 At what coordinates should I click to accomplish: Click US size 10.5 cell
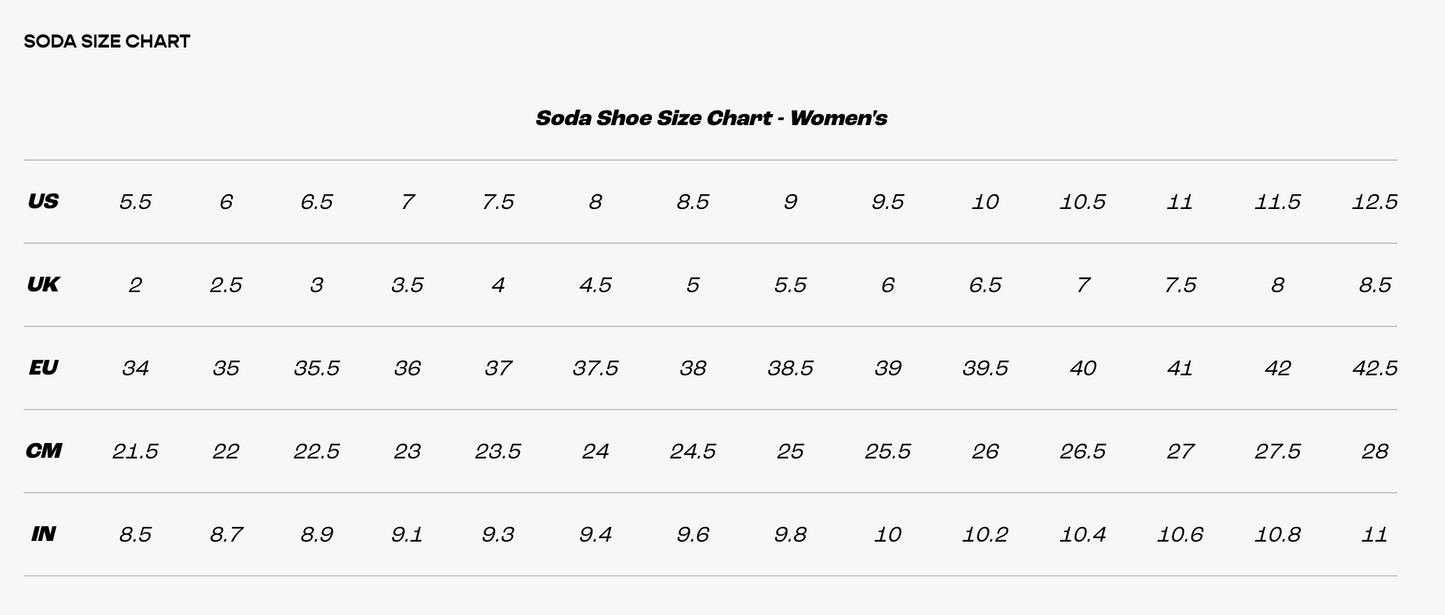point(1082,202)
